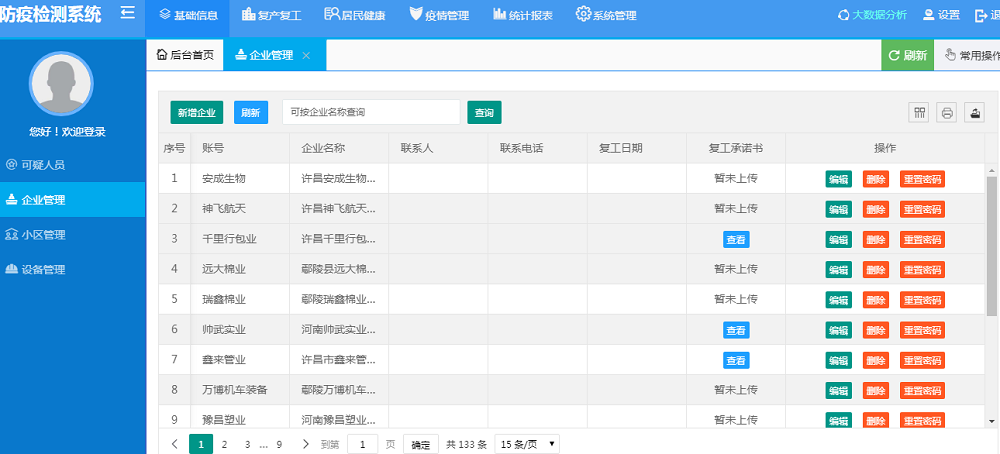1000x454 pixels.
Task: Switch to the 后台首页 tab
Action: point(185,55)
